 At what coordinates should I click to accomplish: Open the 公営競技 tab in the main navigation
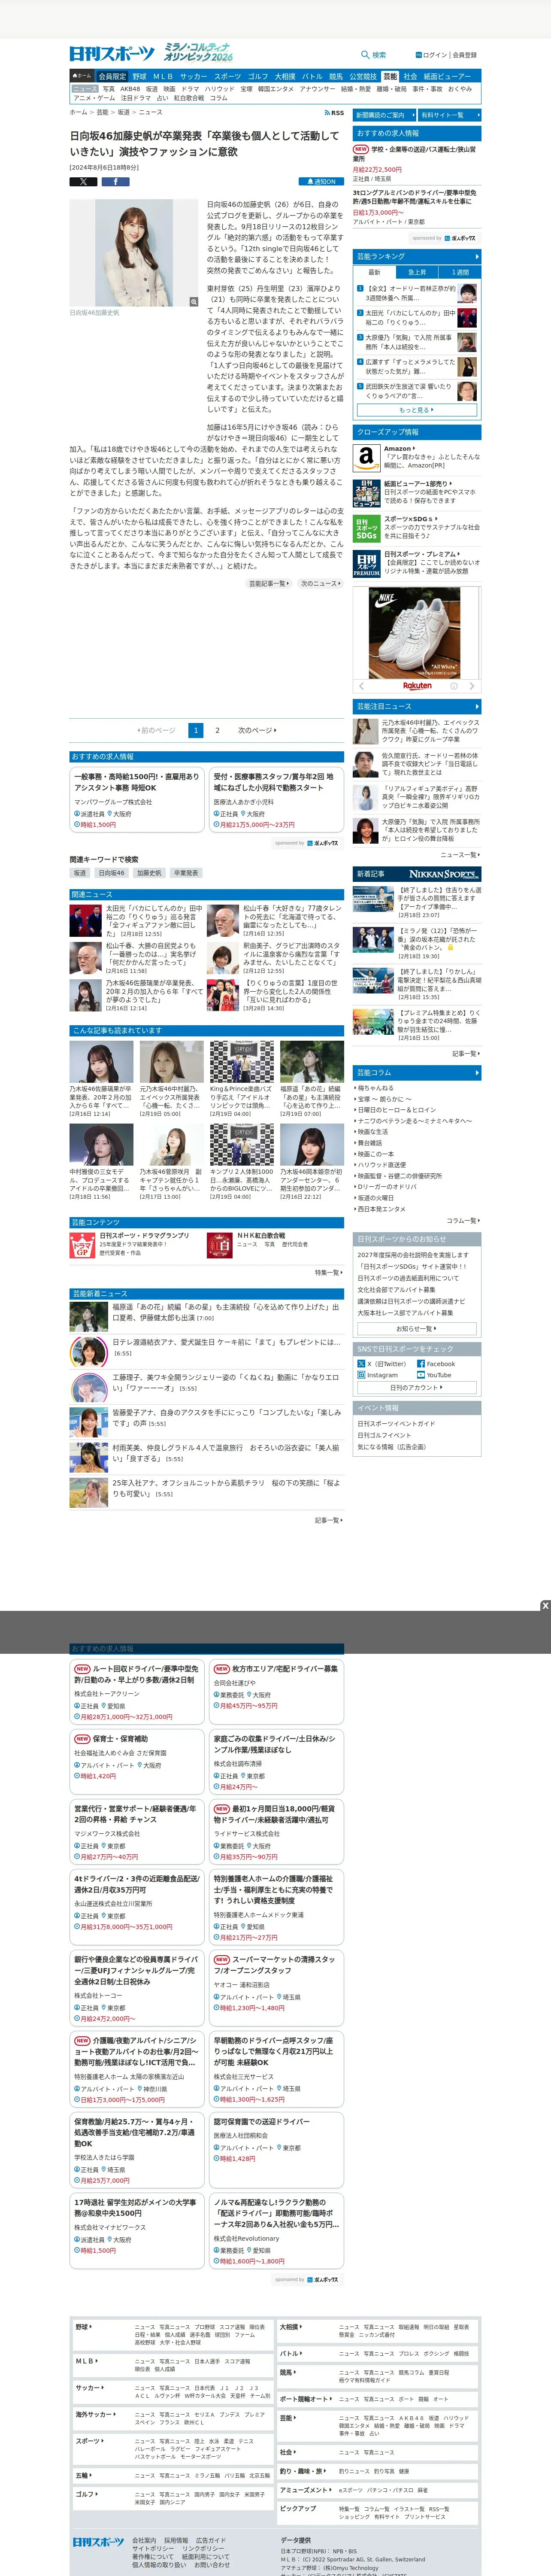(363, 76)
